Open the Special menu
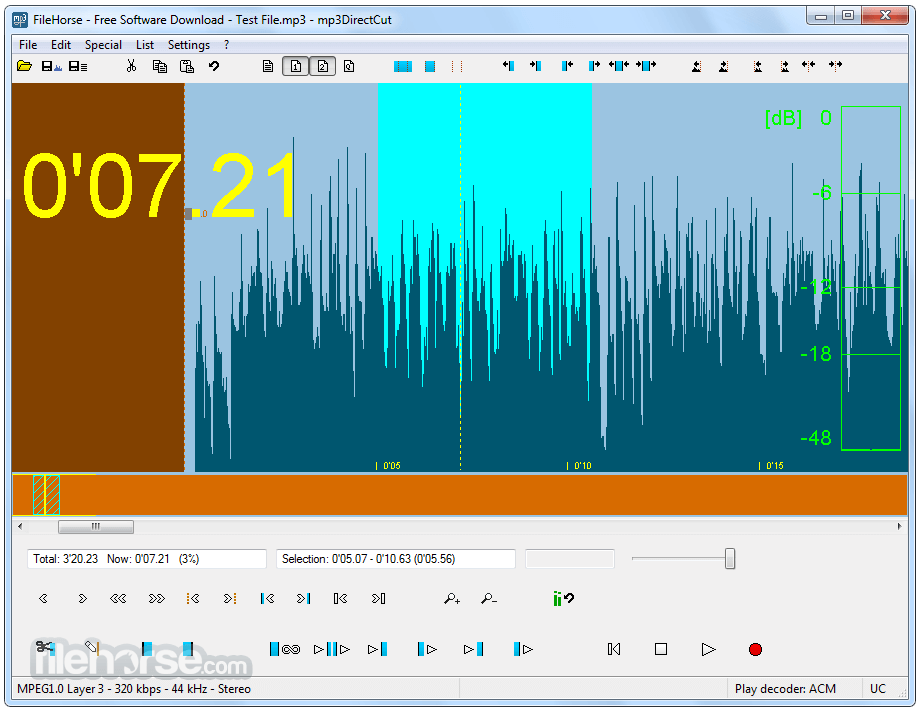This screenshot has width=920, height=710. click(x=103, y=45)
